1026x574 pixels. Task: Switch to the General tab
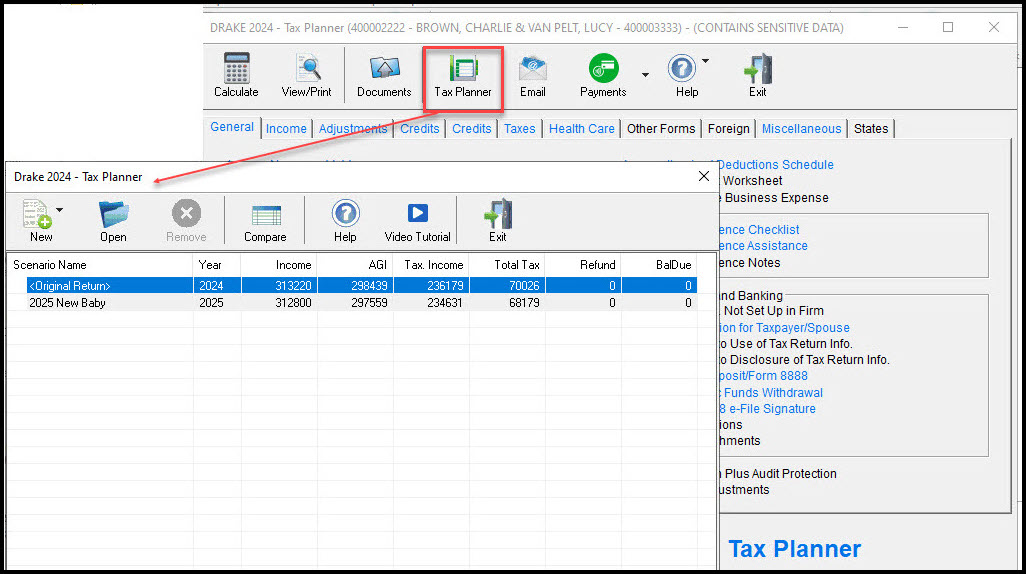(x=232, y=127)
